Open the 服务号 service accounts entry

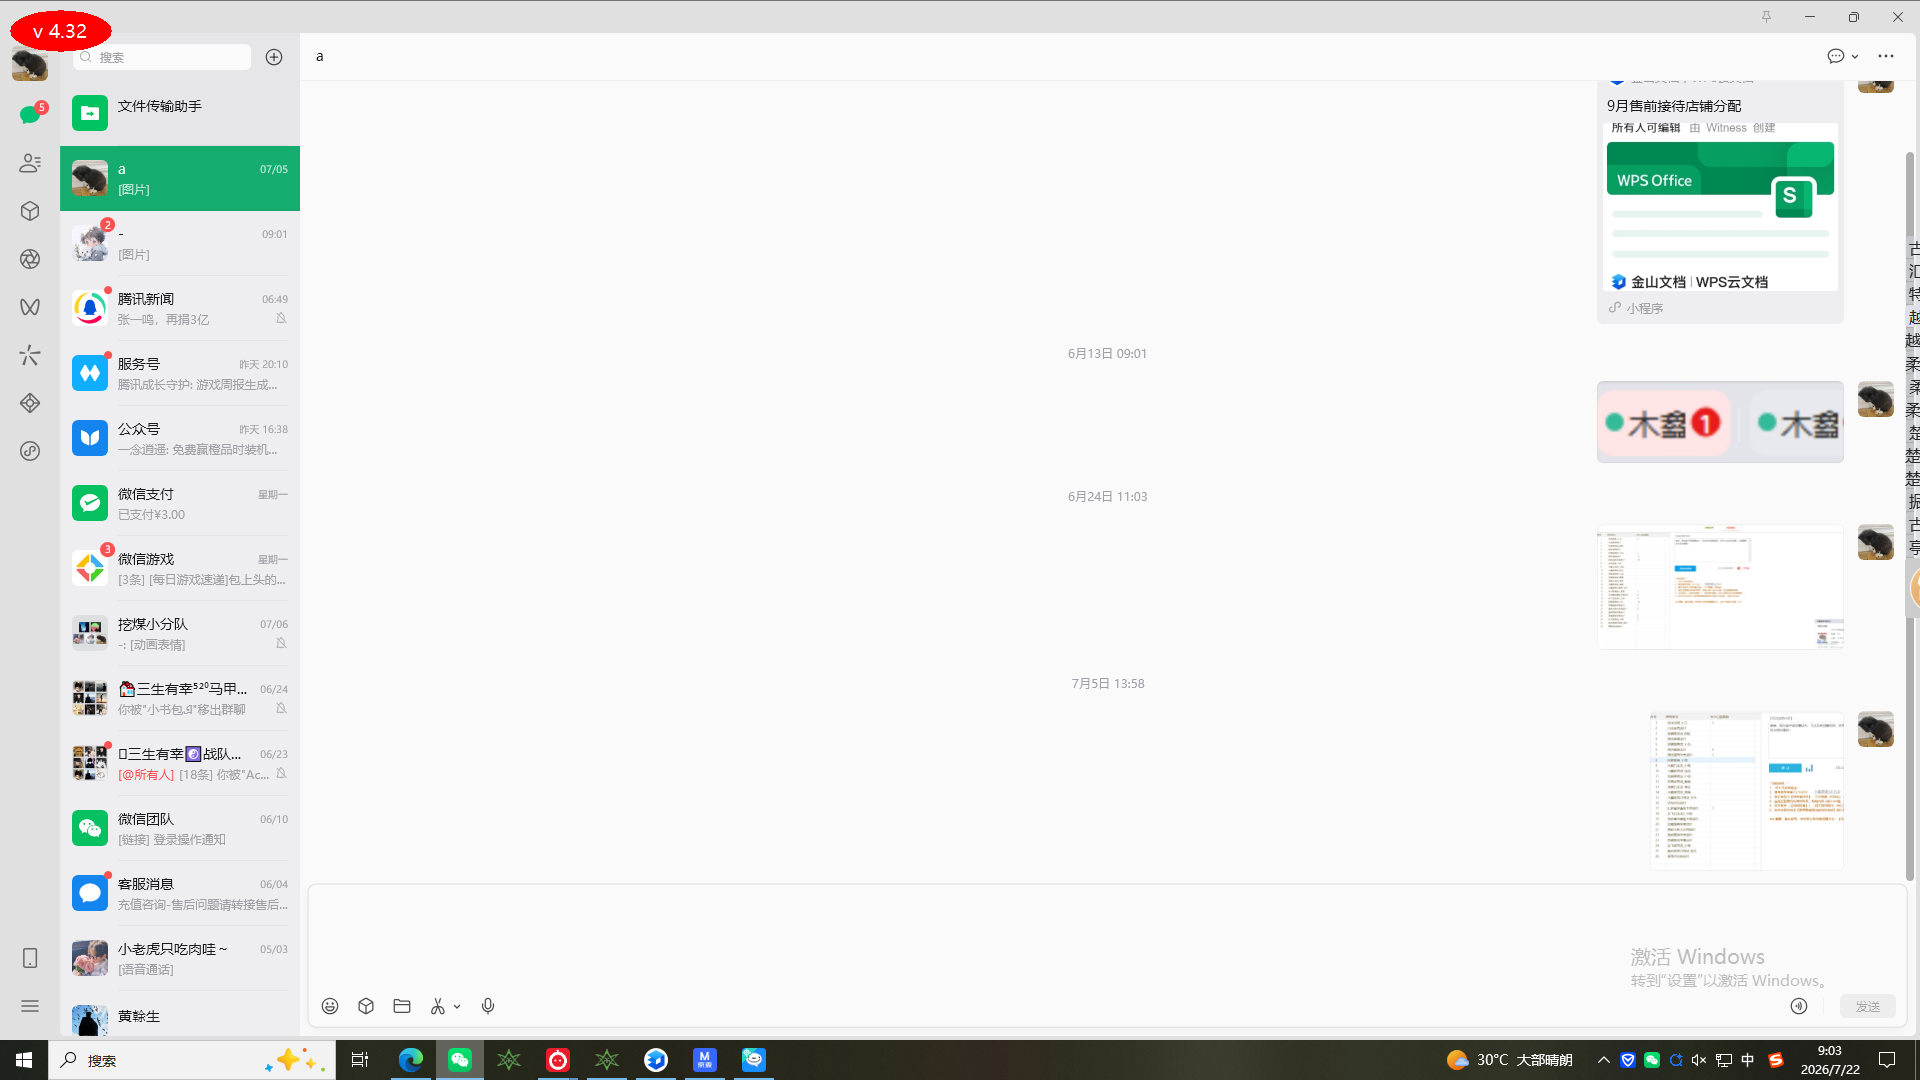pos(180,373)
